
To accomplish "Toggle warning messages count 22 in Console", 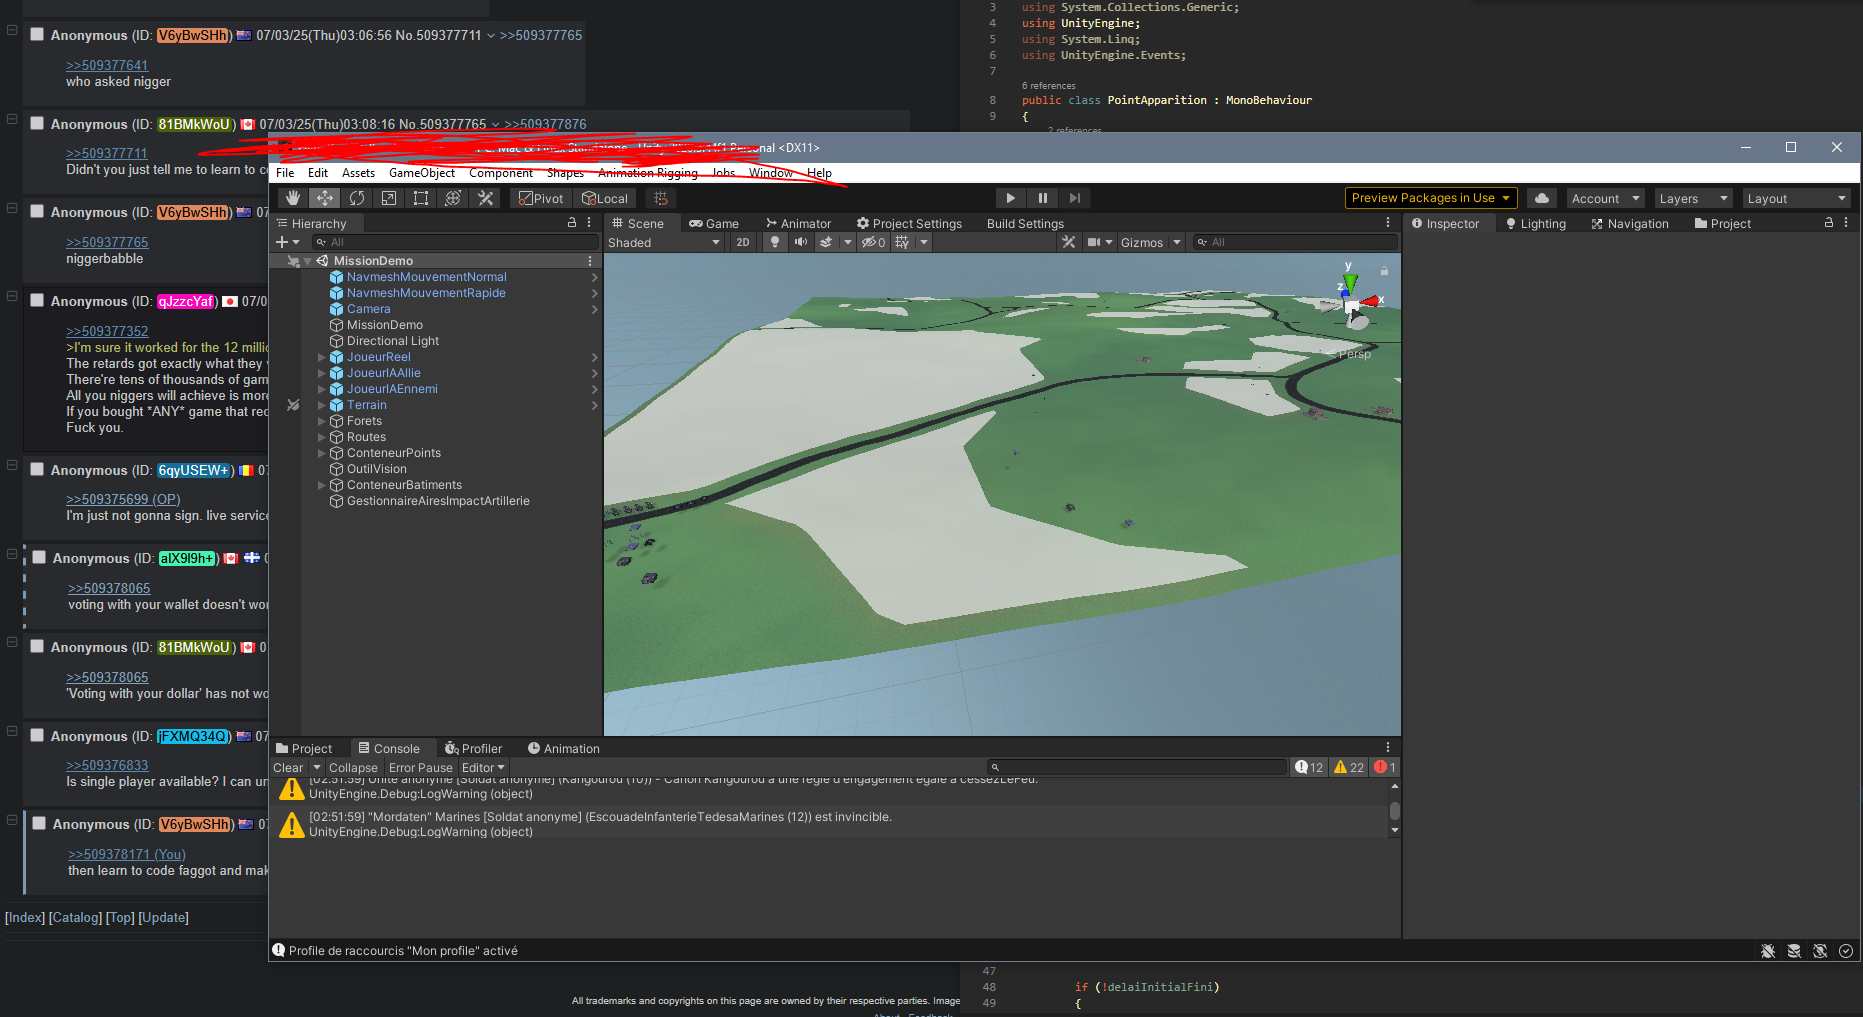I will 1349,767.
